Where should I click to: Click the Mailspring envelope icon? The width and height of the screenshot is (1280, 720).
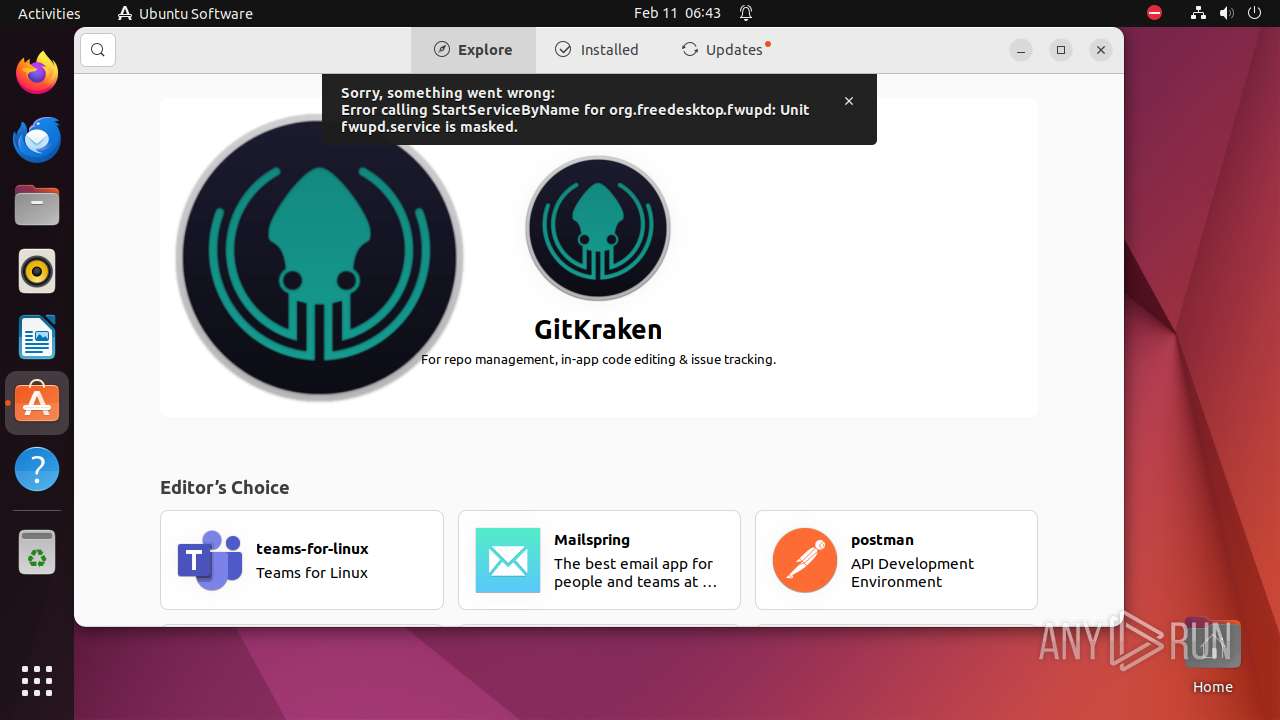pos(508,560)
